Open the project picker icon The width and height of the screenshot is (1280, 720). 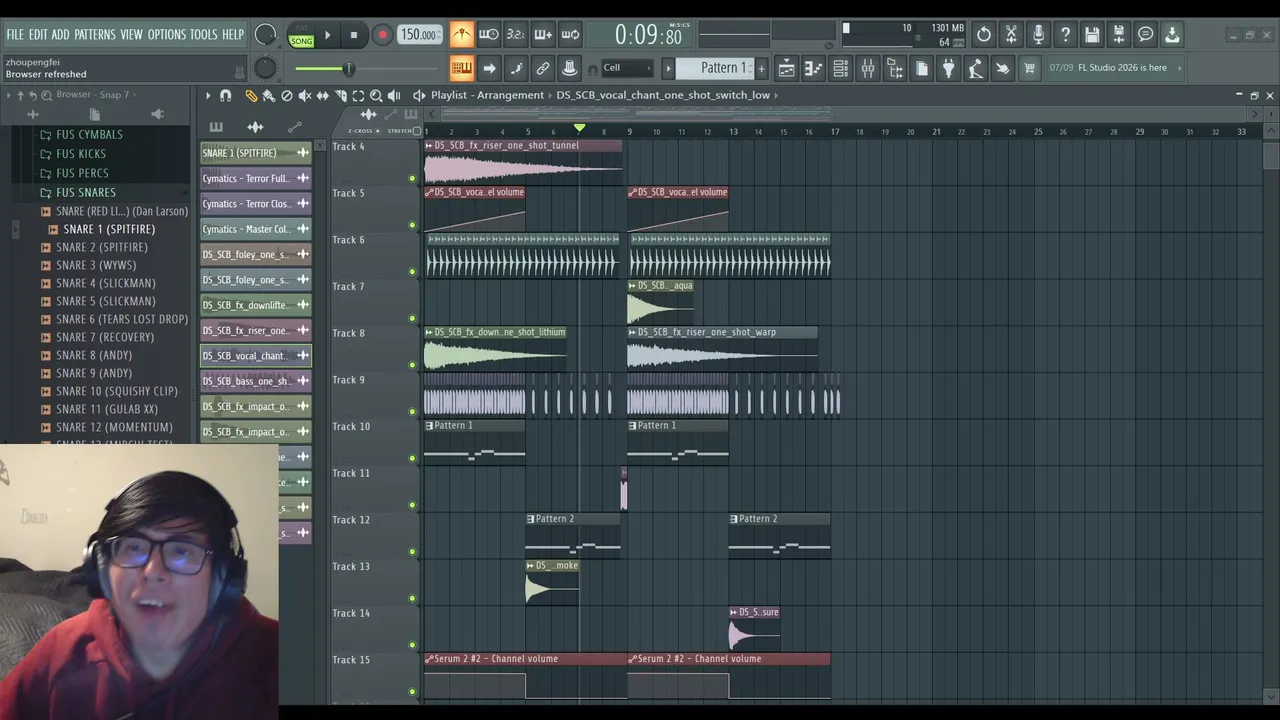(x=922, y=68)
